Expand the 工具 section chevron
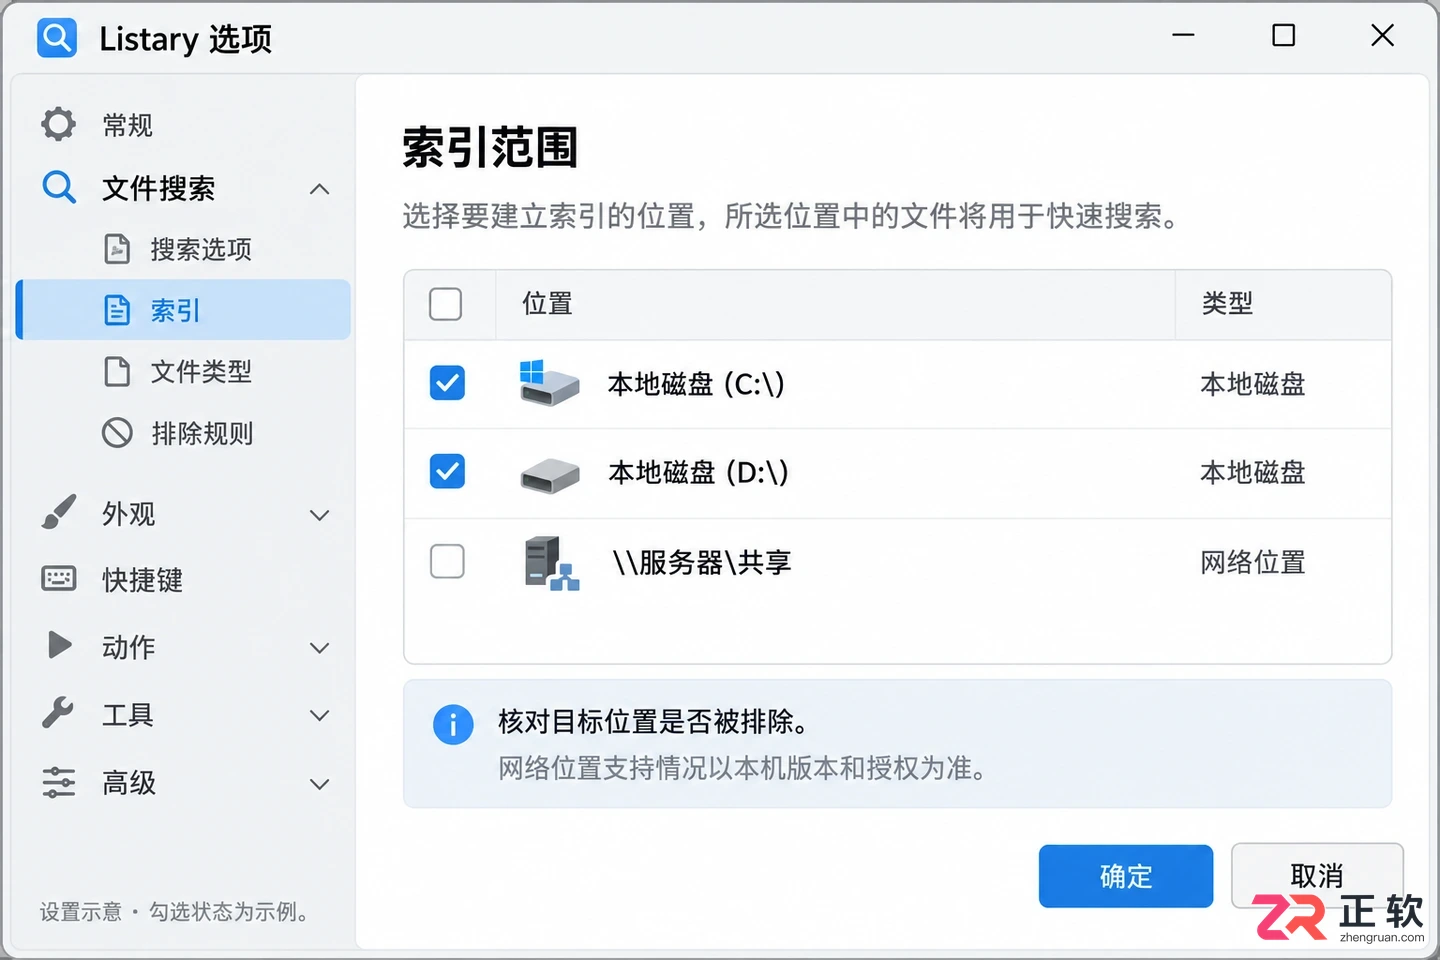 pos(320,716)
